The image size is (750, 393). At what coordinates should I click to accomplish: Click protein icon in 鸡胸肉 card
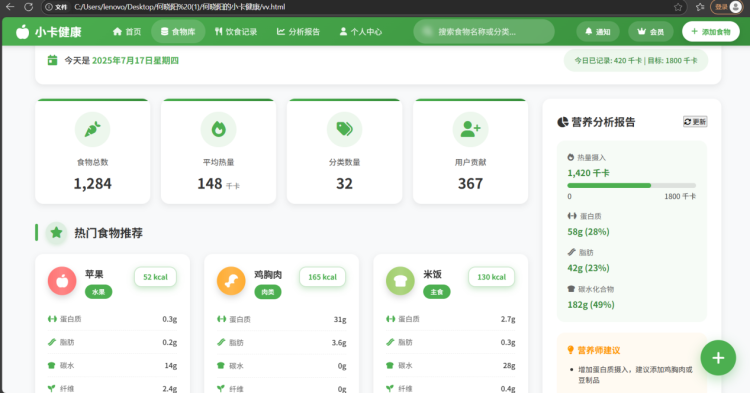click(x=221, y=319)
